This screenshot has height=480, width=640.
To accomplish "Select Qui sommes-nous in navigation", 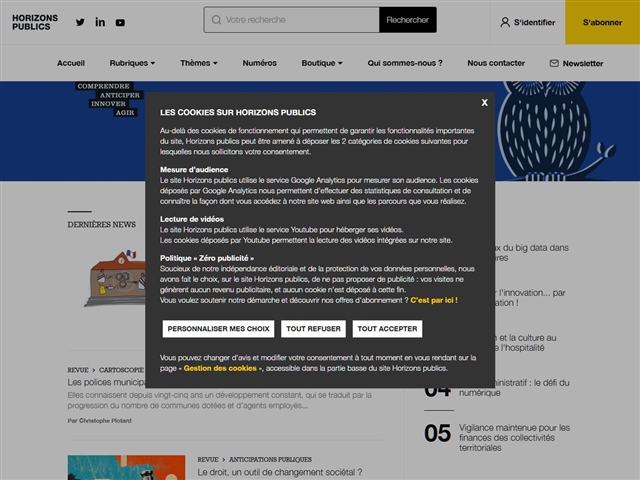I will click(405, 63).
